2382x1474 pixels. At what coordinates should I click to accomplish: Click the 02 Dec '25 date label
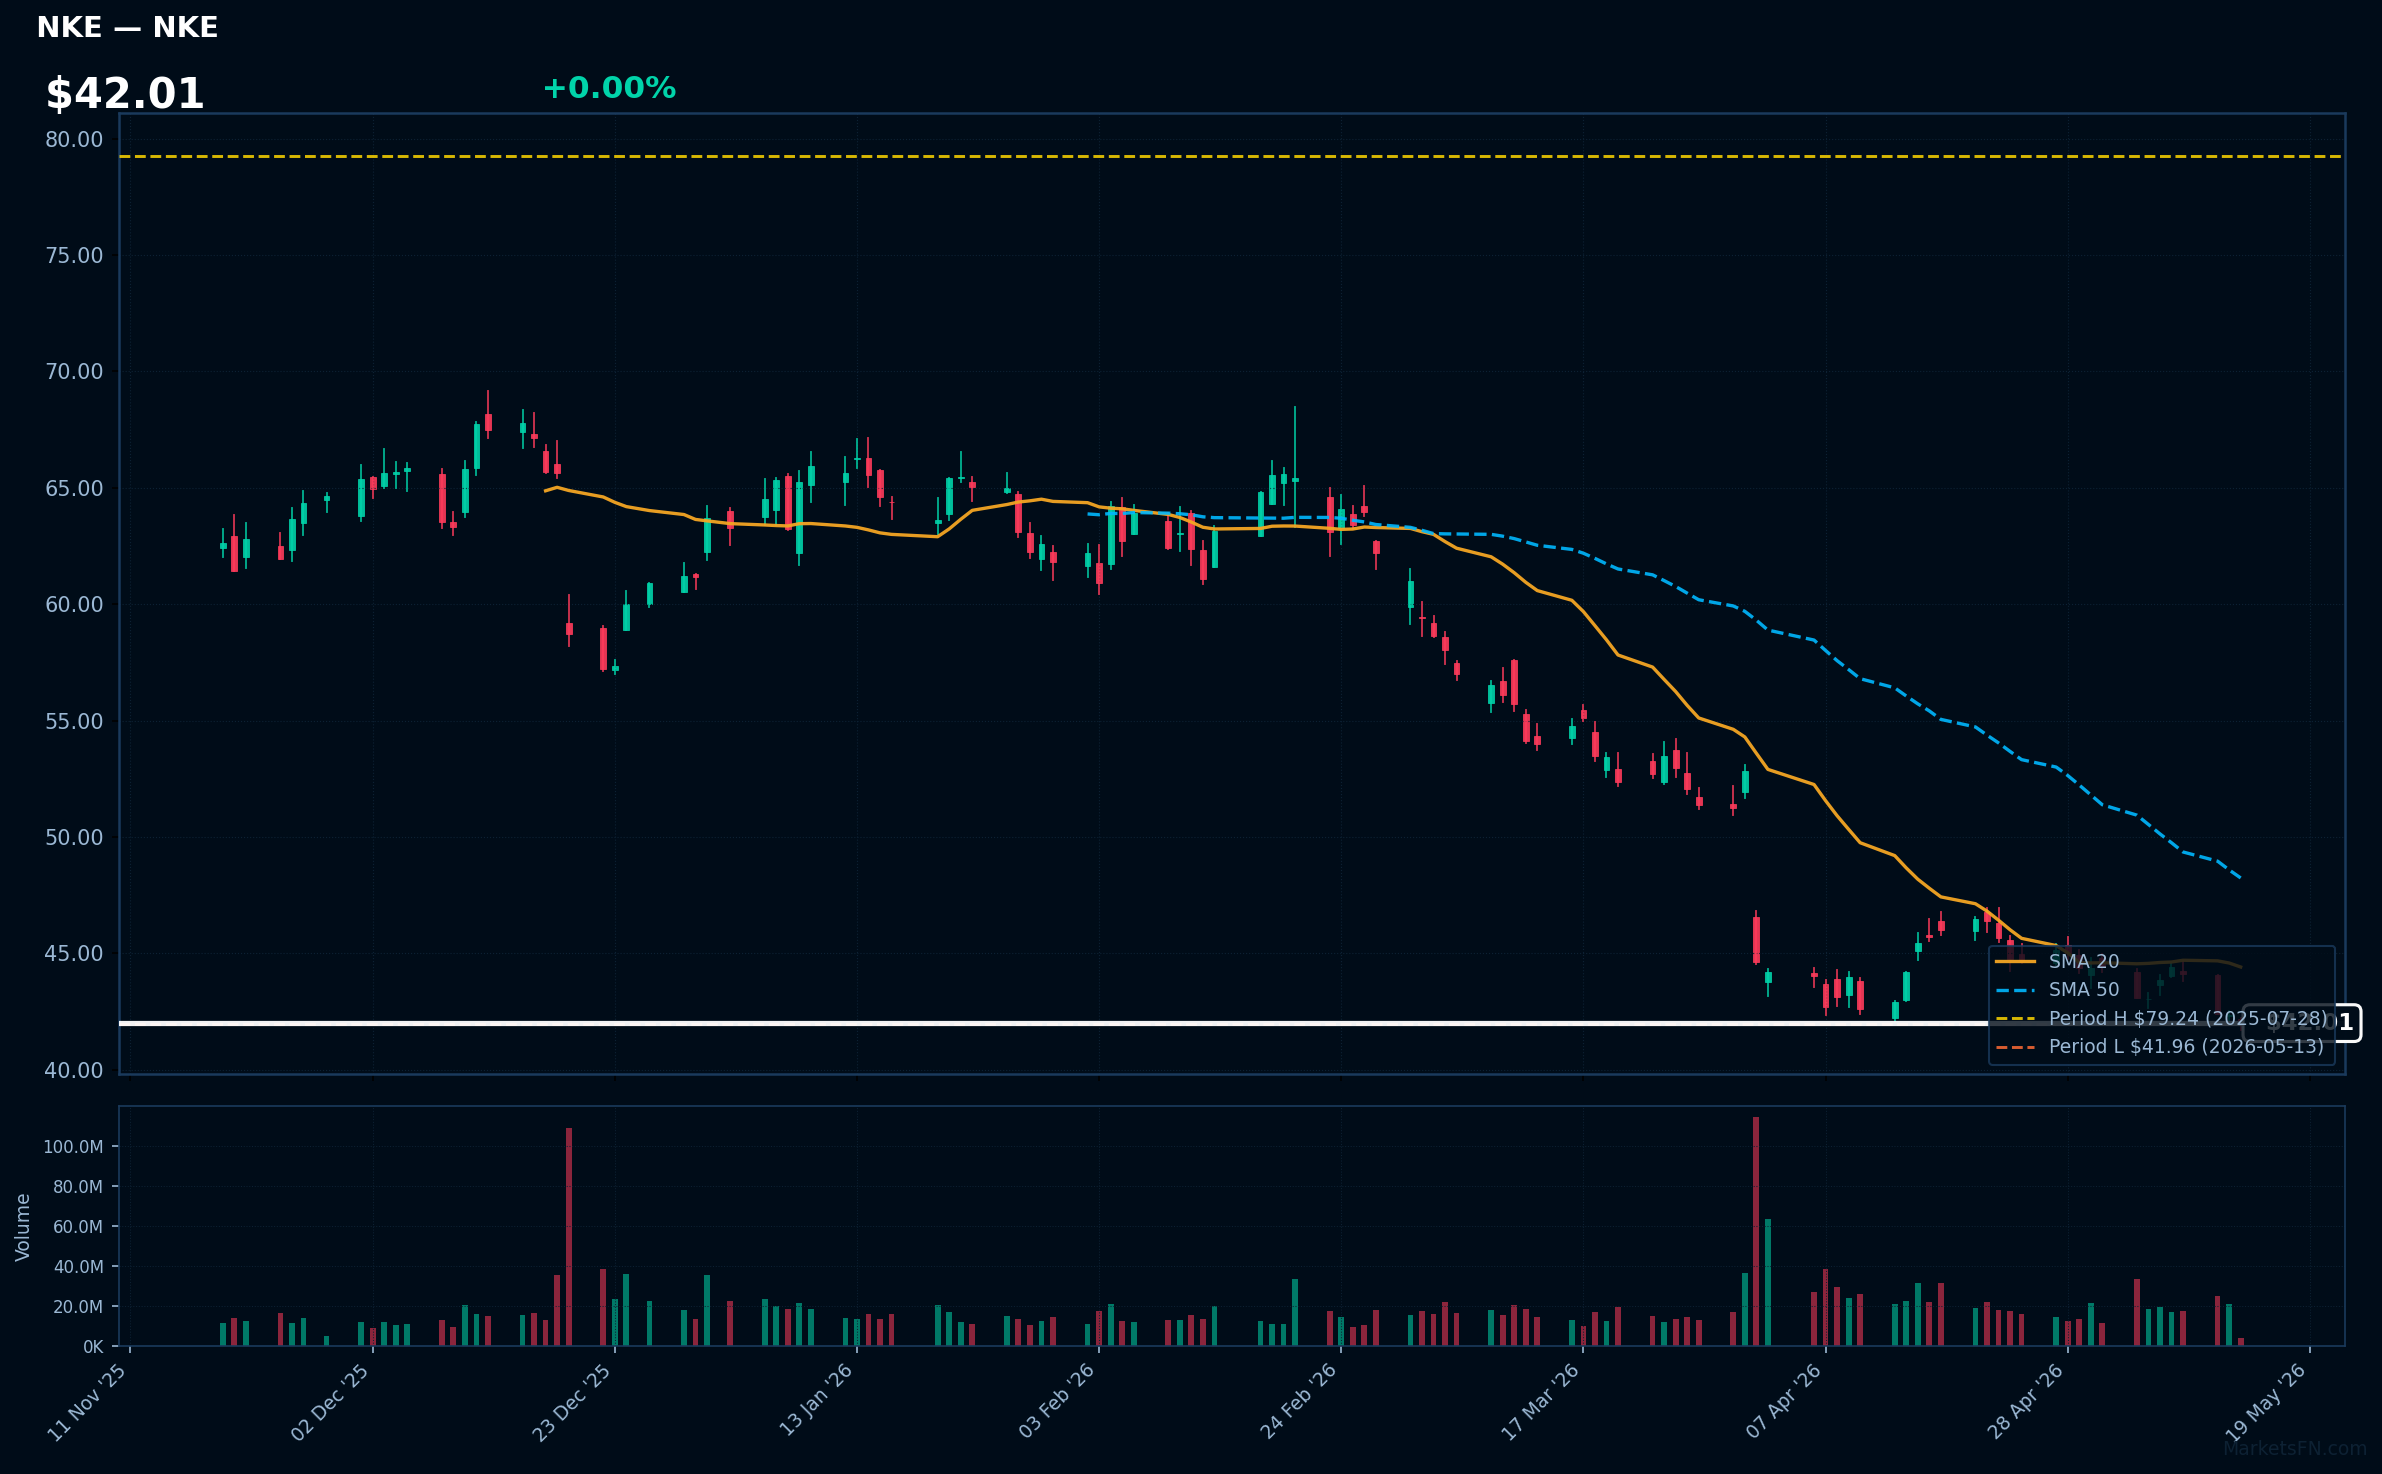(x=330, y=1402)
